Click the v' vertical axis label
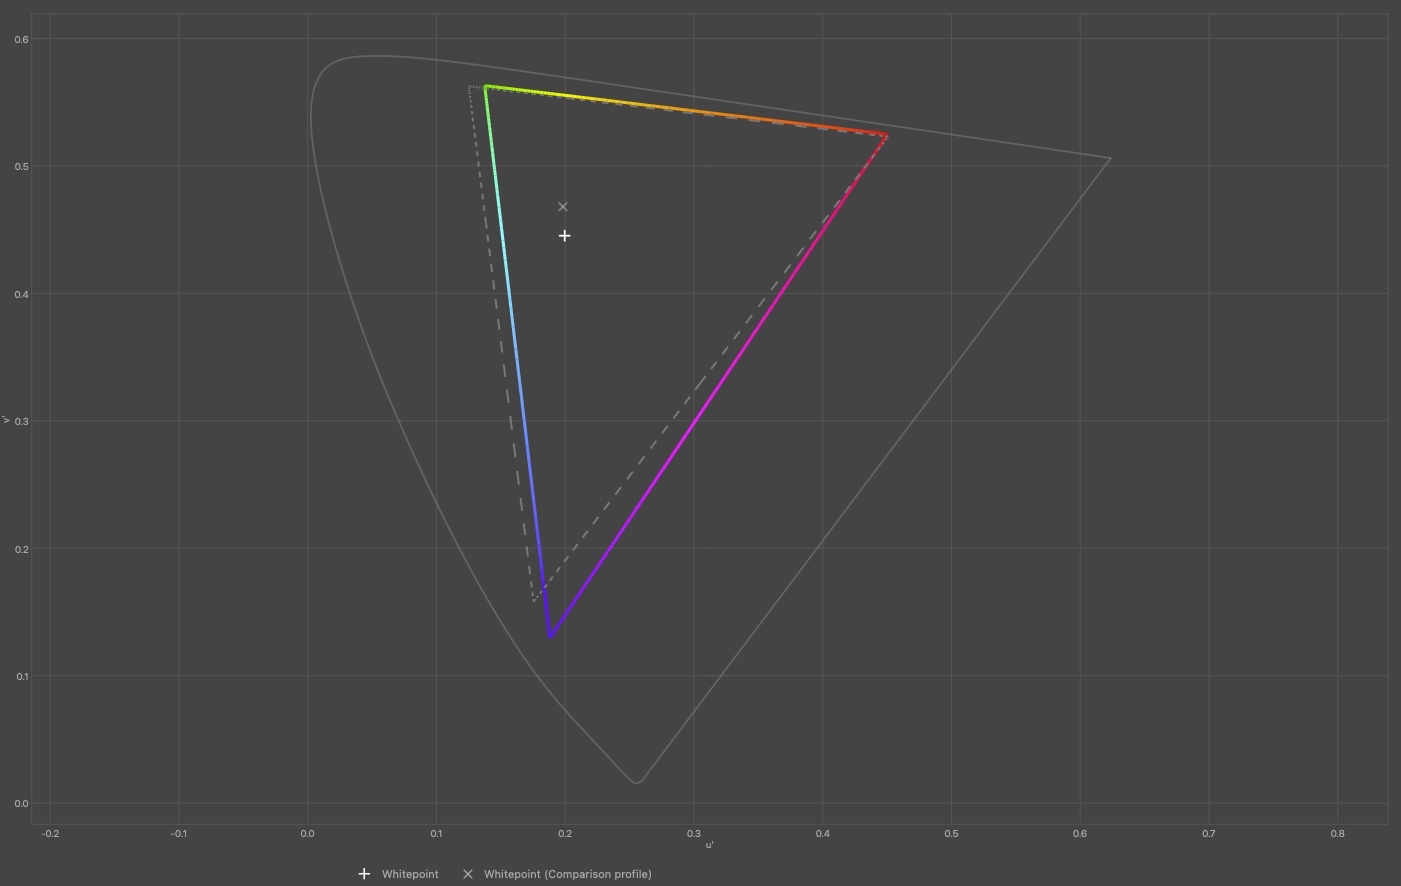The image size is (1401, 886). point(7,420)
